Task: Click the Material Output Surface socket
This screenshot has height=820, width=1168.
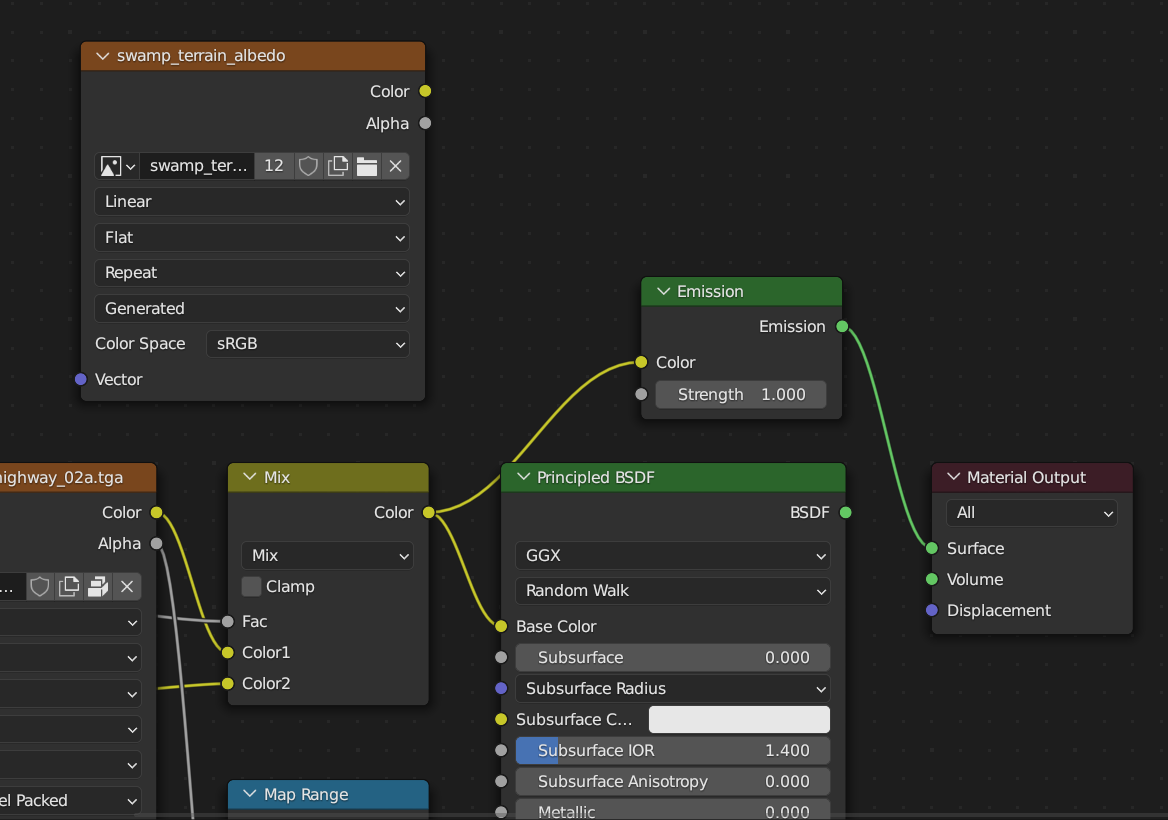Action: click(x=932, y=548)
